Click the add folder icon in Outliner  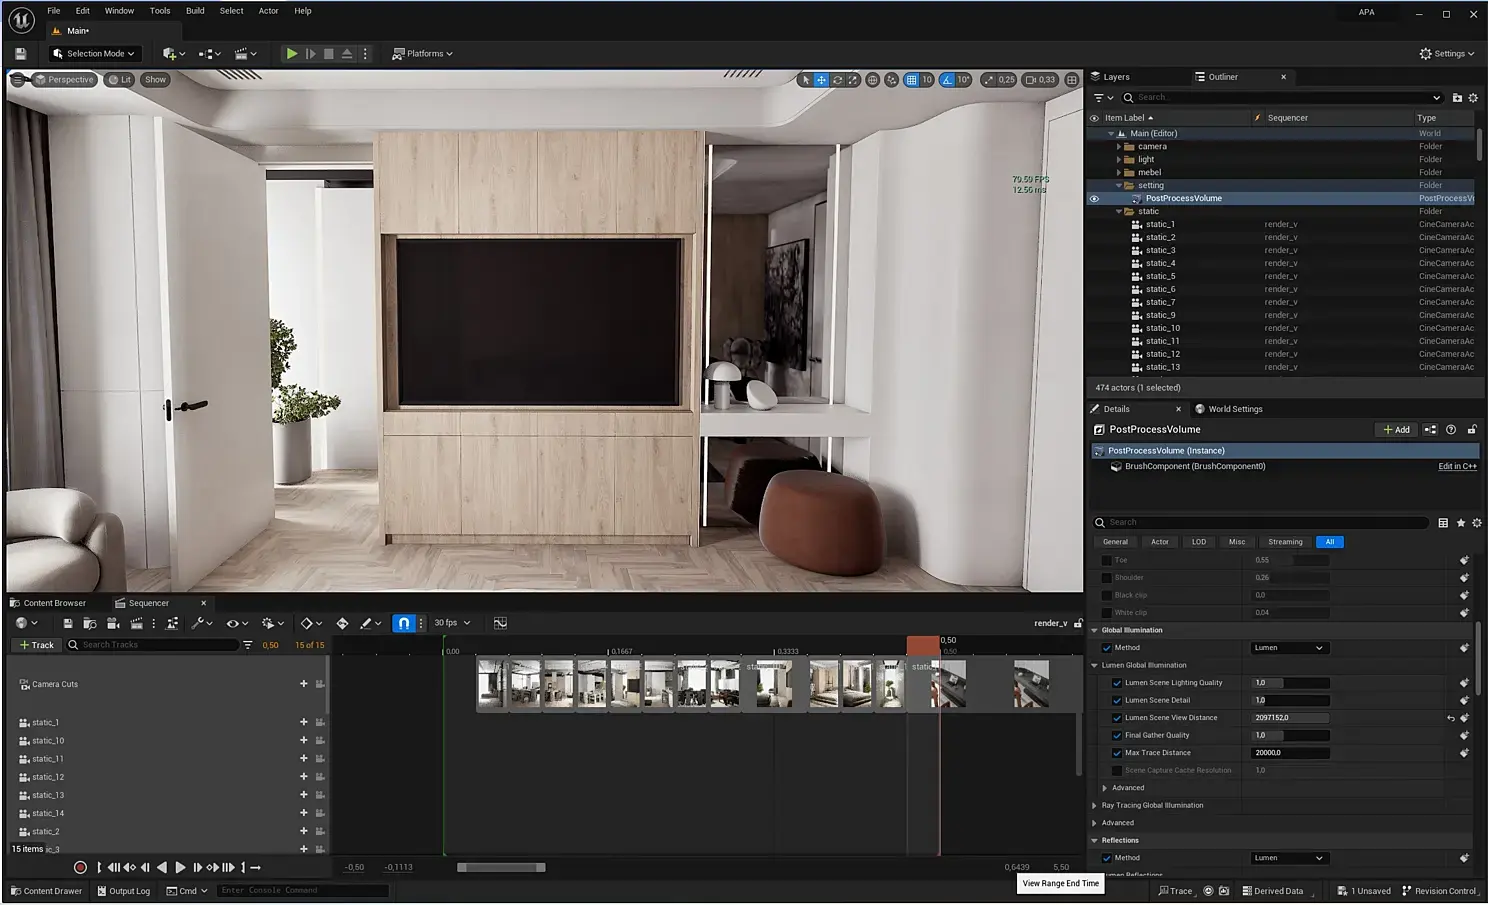[x=1457, y=98]
